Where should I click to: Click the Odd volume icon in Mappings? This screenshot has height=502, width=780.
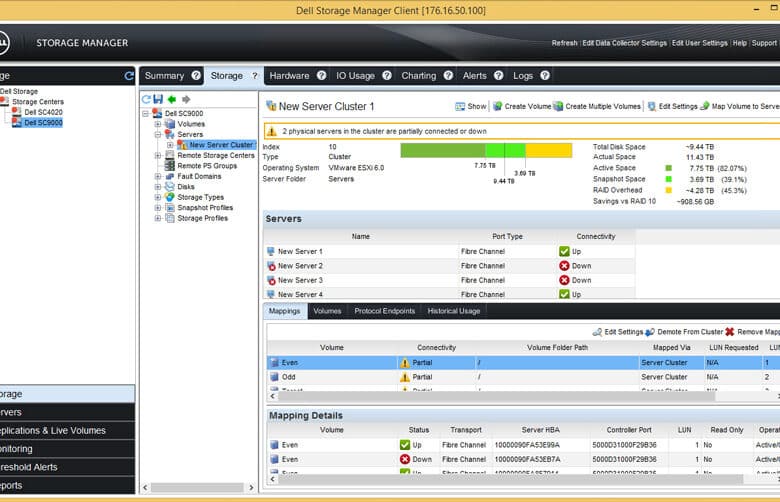click(x=274, y=377)
